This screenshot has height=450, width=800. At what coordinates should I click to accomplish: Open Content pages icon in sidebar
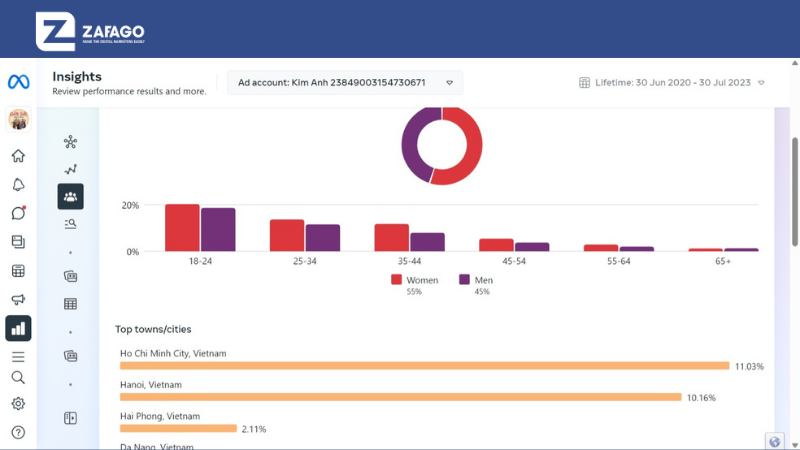coord(18,242)
